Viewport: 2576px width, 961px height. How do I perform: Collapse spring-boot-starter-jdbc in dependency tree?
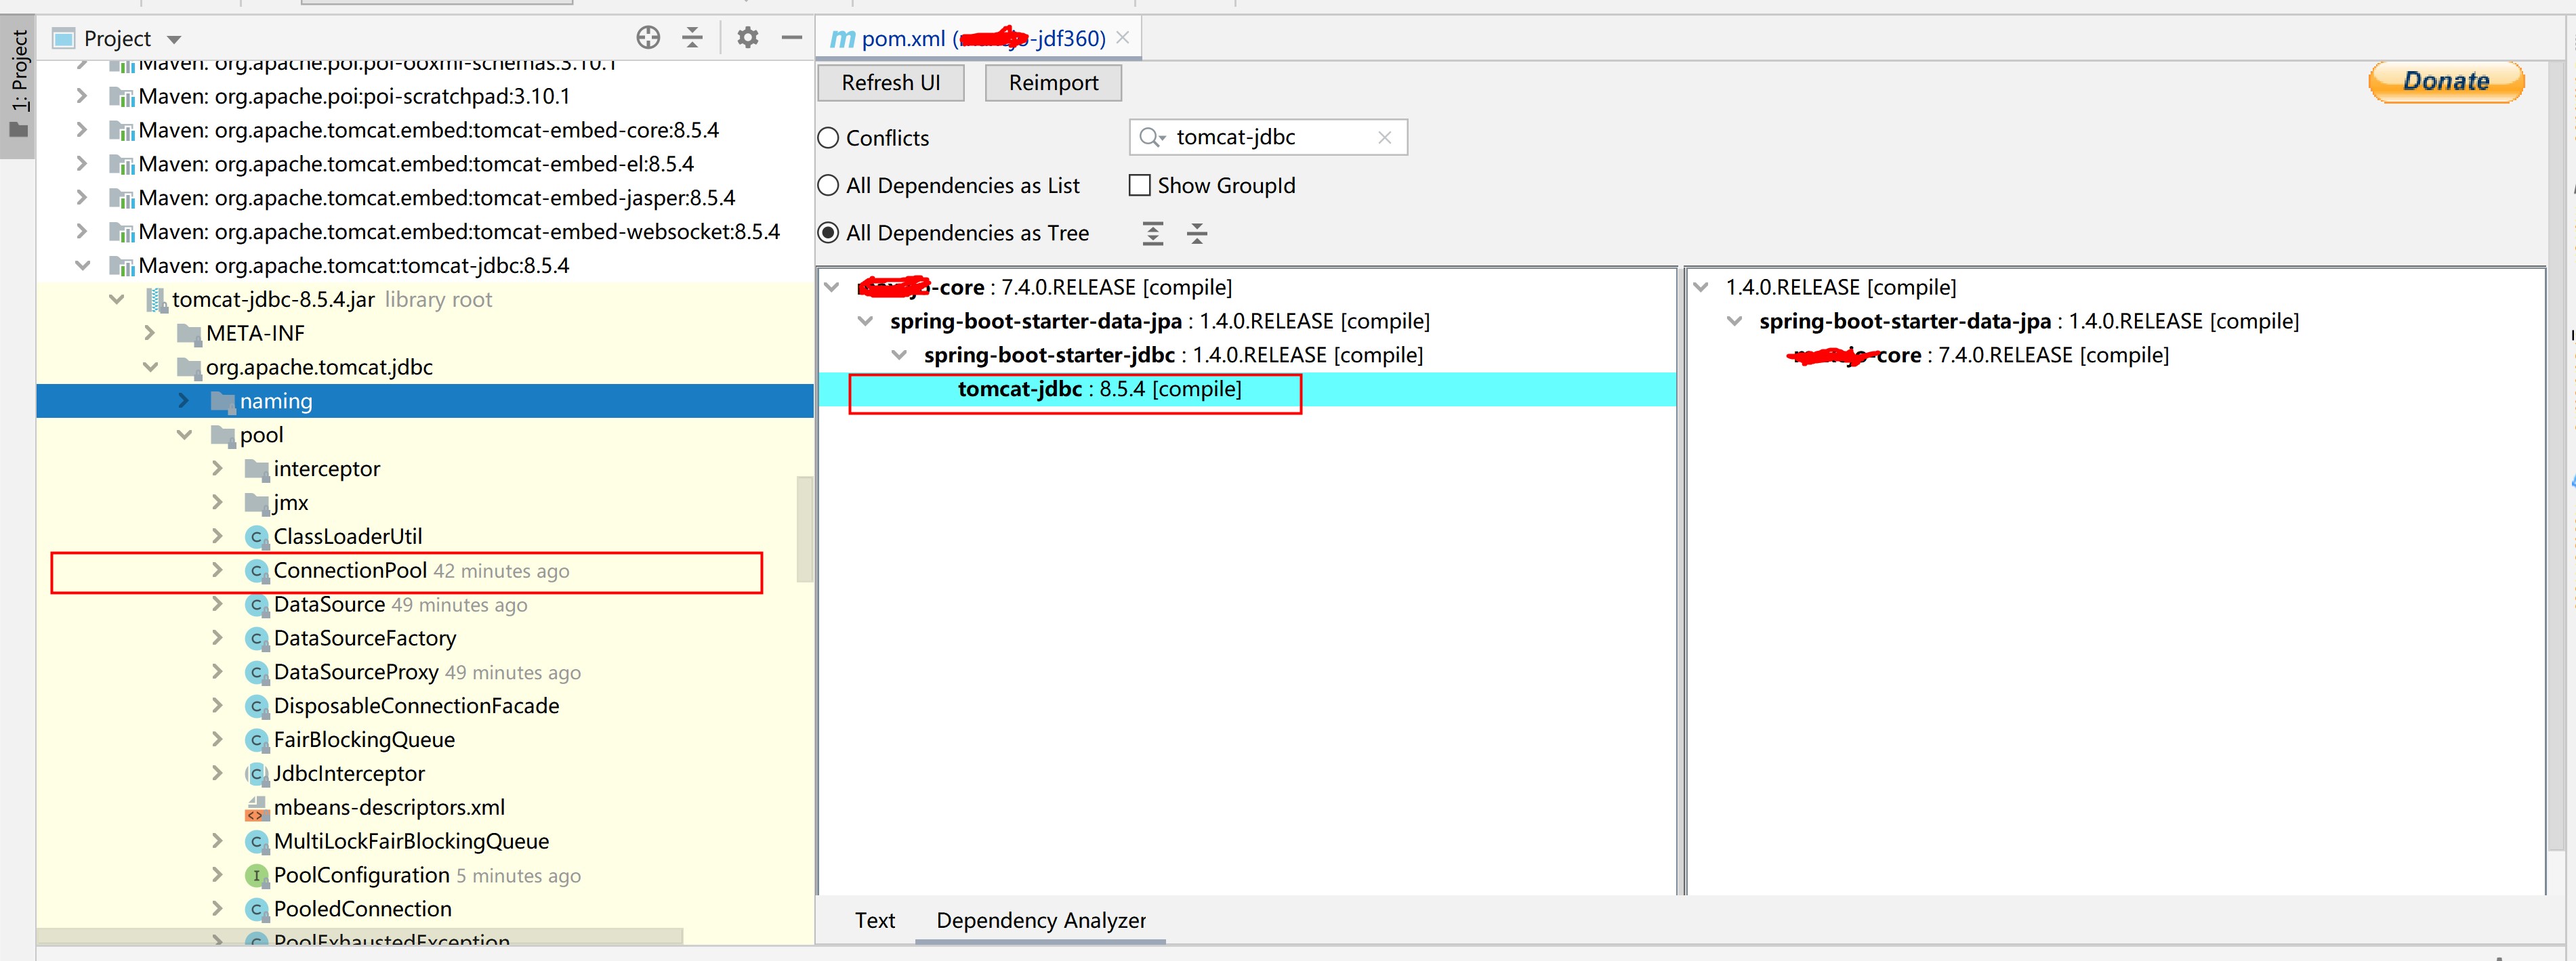899,355
